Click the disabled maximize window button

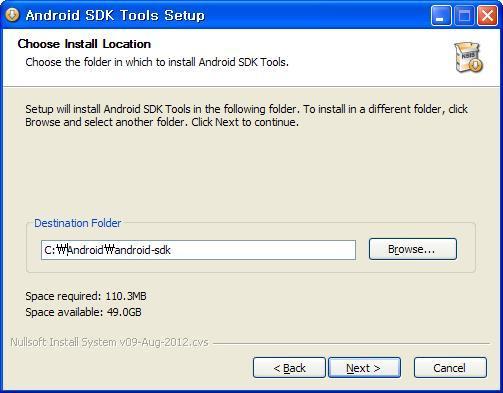click(464, 15)
